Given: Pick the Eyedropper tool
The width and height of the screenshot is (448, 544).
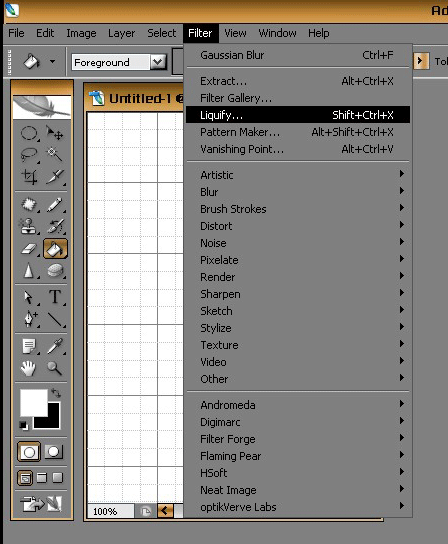Looking at the screenshot, I should pyautogui.click(x=55, y=346).
